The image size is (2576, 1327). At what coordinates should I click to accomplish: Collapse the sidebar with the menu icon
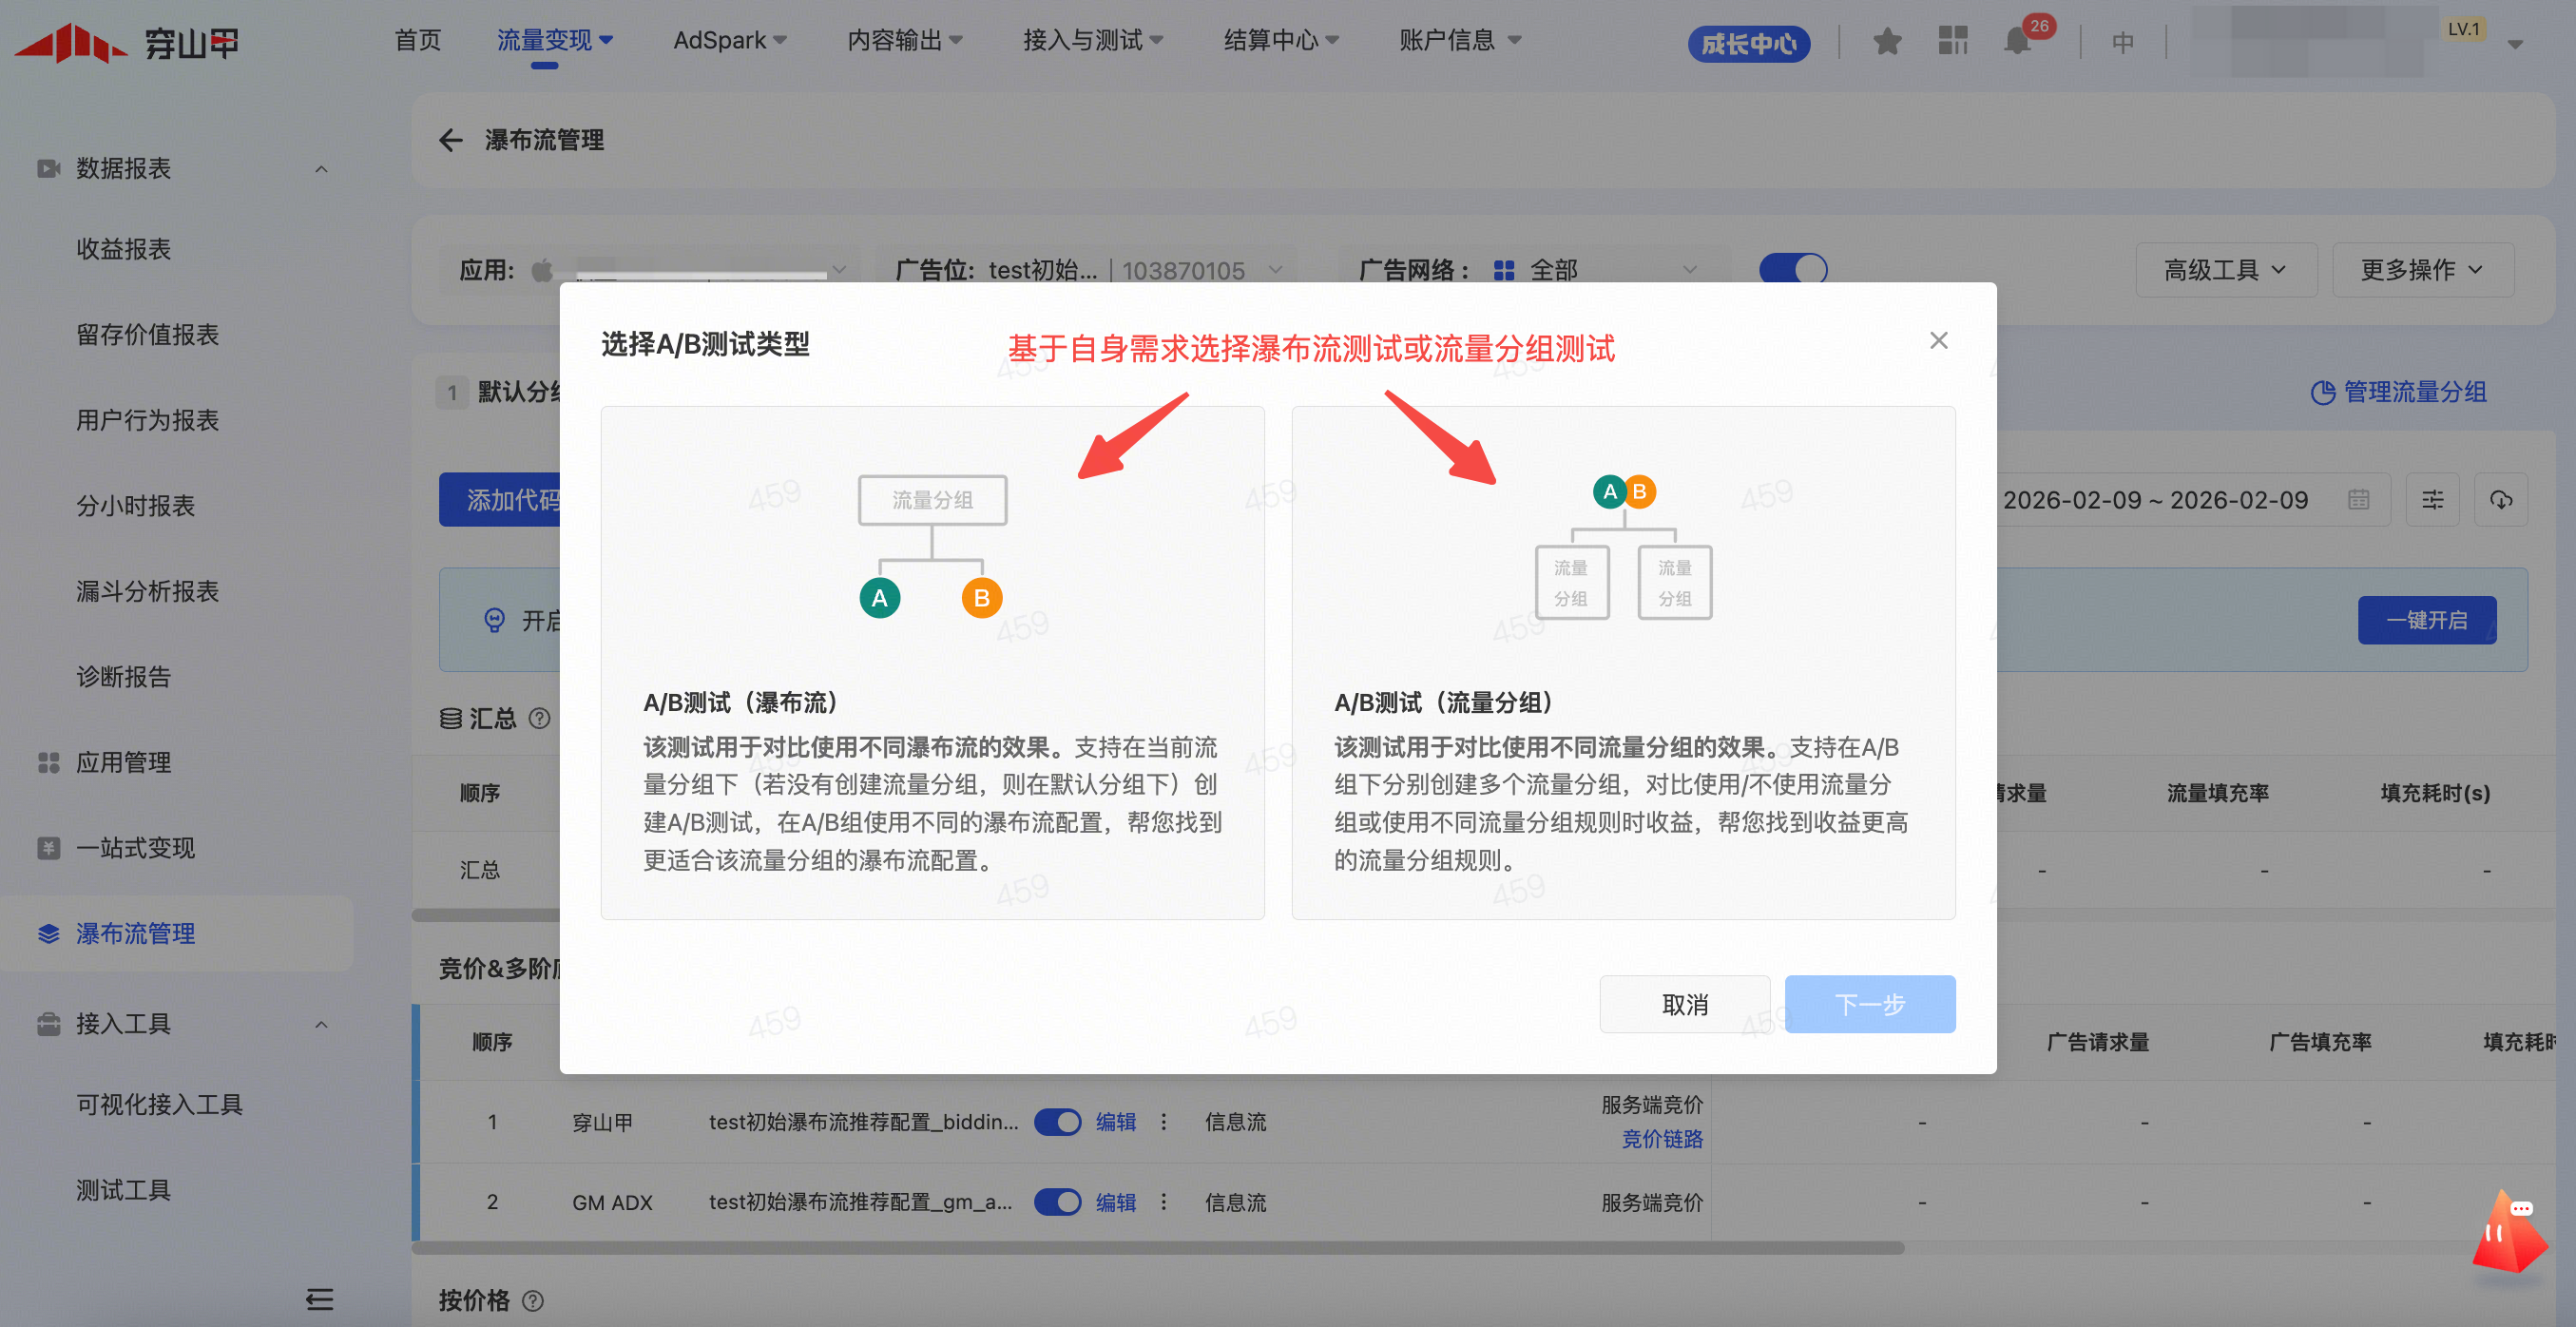(x=319, y=1299)
